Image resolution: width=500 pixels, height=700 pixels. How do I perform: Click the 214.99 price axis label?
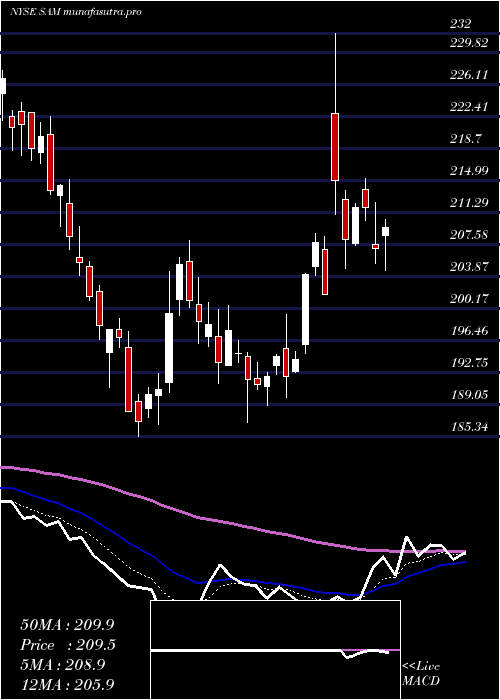(x=469, y=171)
